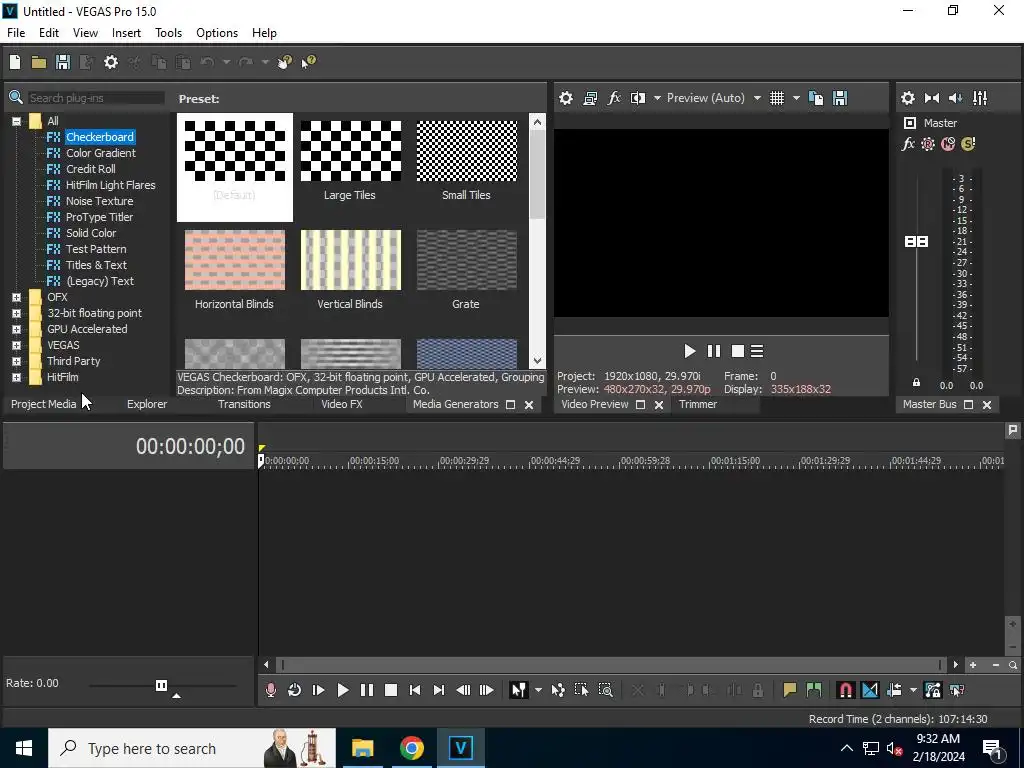
Task: Click Go to Start transport button
Action: (x=415, y=690)
